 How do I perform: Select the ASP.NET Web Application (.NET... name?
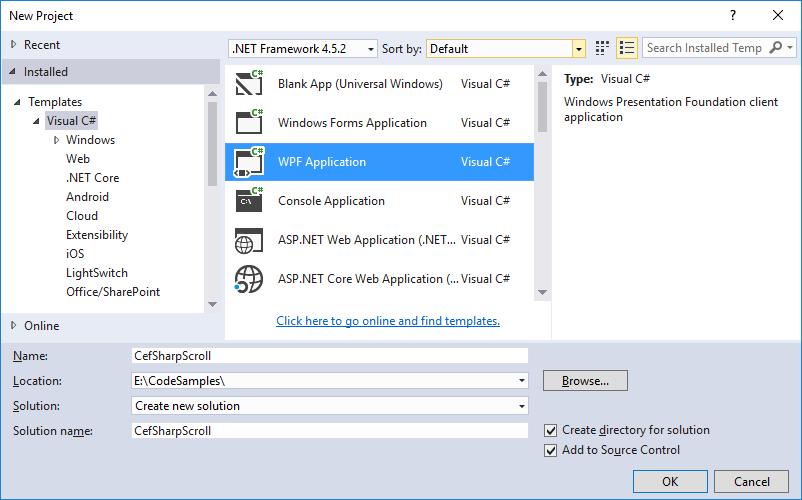pyautogui.click(x=367, y=240)
